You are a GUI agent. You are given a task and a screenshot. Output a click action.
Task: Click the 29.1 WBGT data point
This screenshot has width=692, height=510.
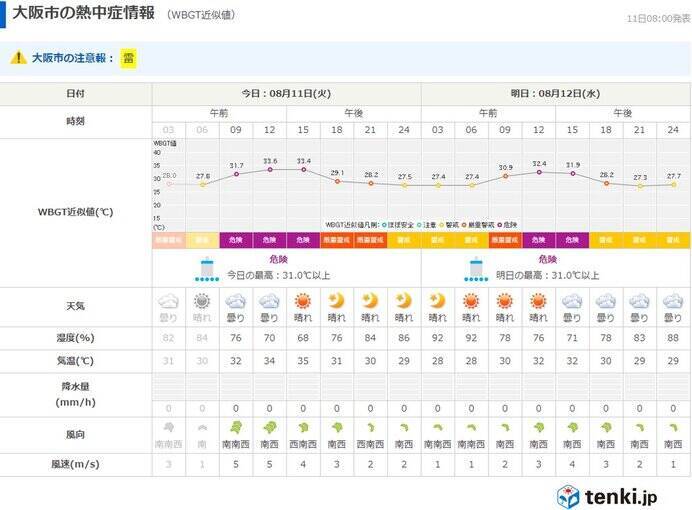click(338, 181)
